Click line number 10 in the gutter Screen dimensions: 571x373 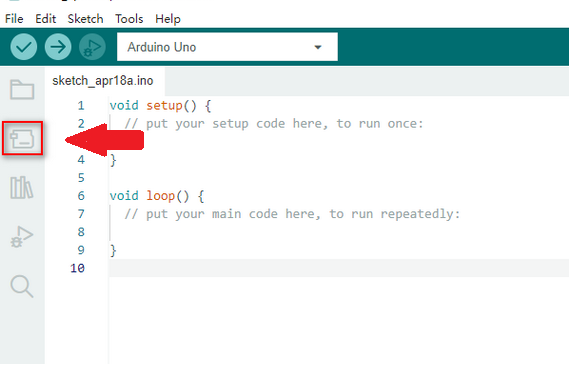coord(77,268)
